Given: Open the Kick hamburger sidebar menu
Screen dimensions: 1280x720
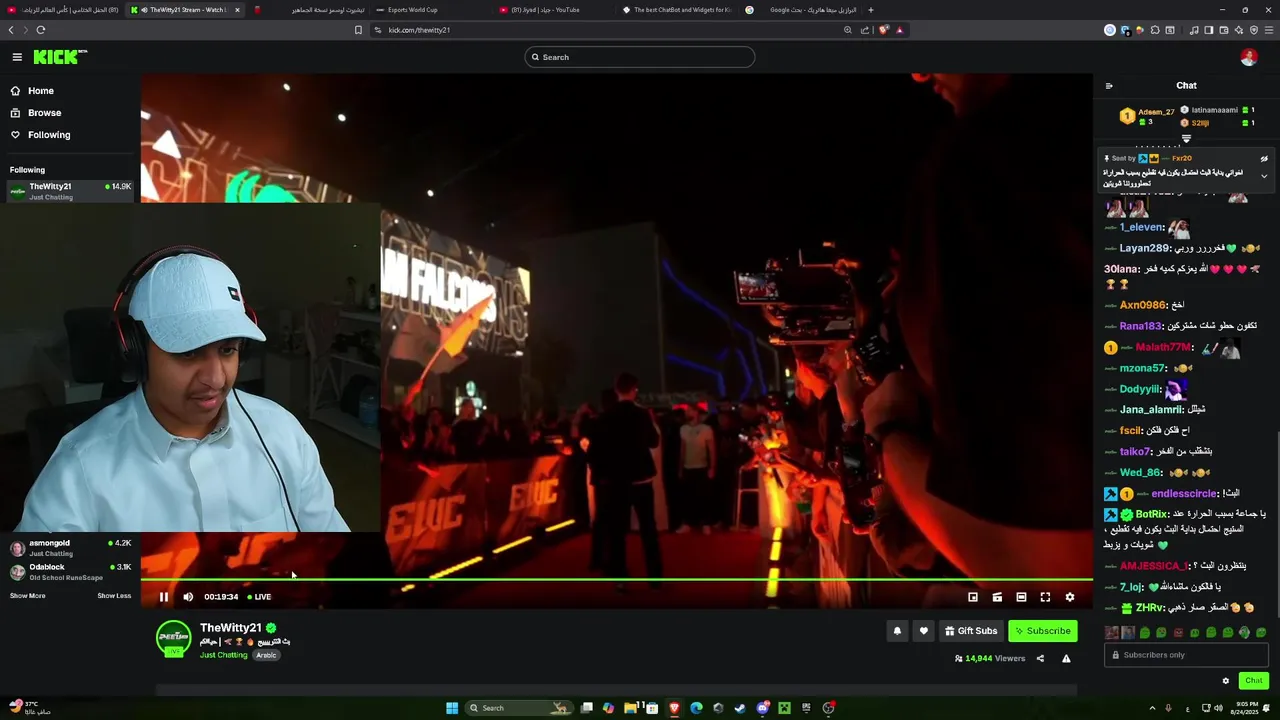Looking at the screenshot, I should point(17,57).
